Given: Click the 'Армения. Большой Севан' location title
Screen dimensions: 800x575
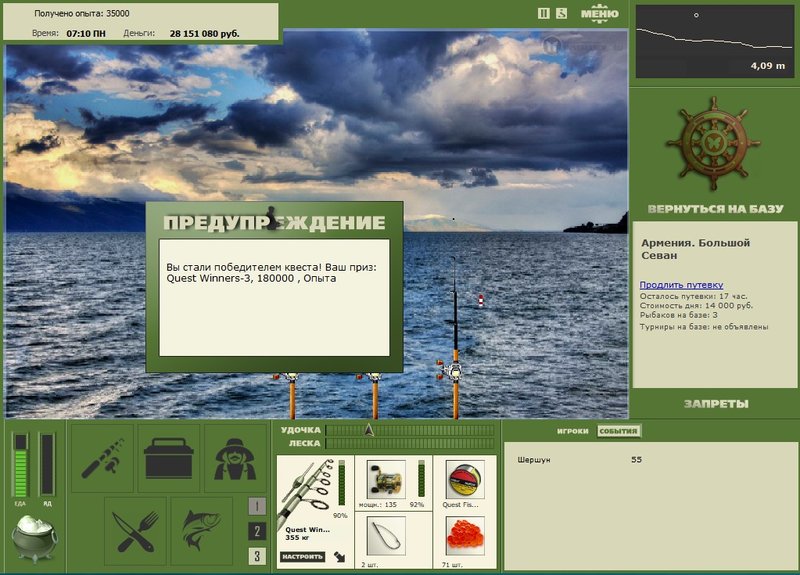Looking at the screenshot, I should [x=695, y=249].
